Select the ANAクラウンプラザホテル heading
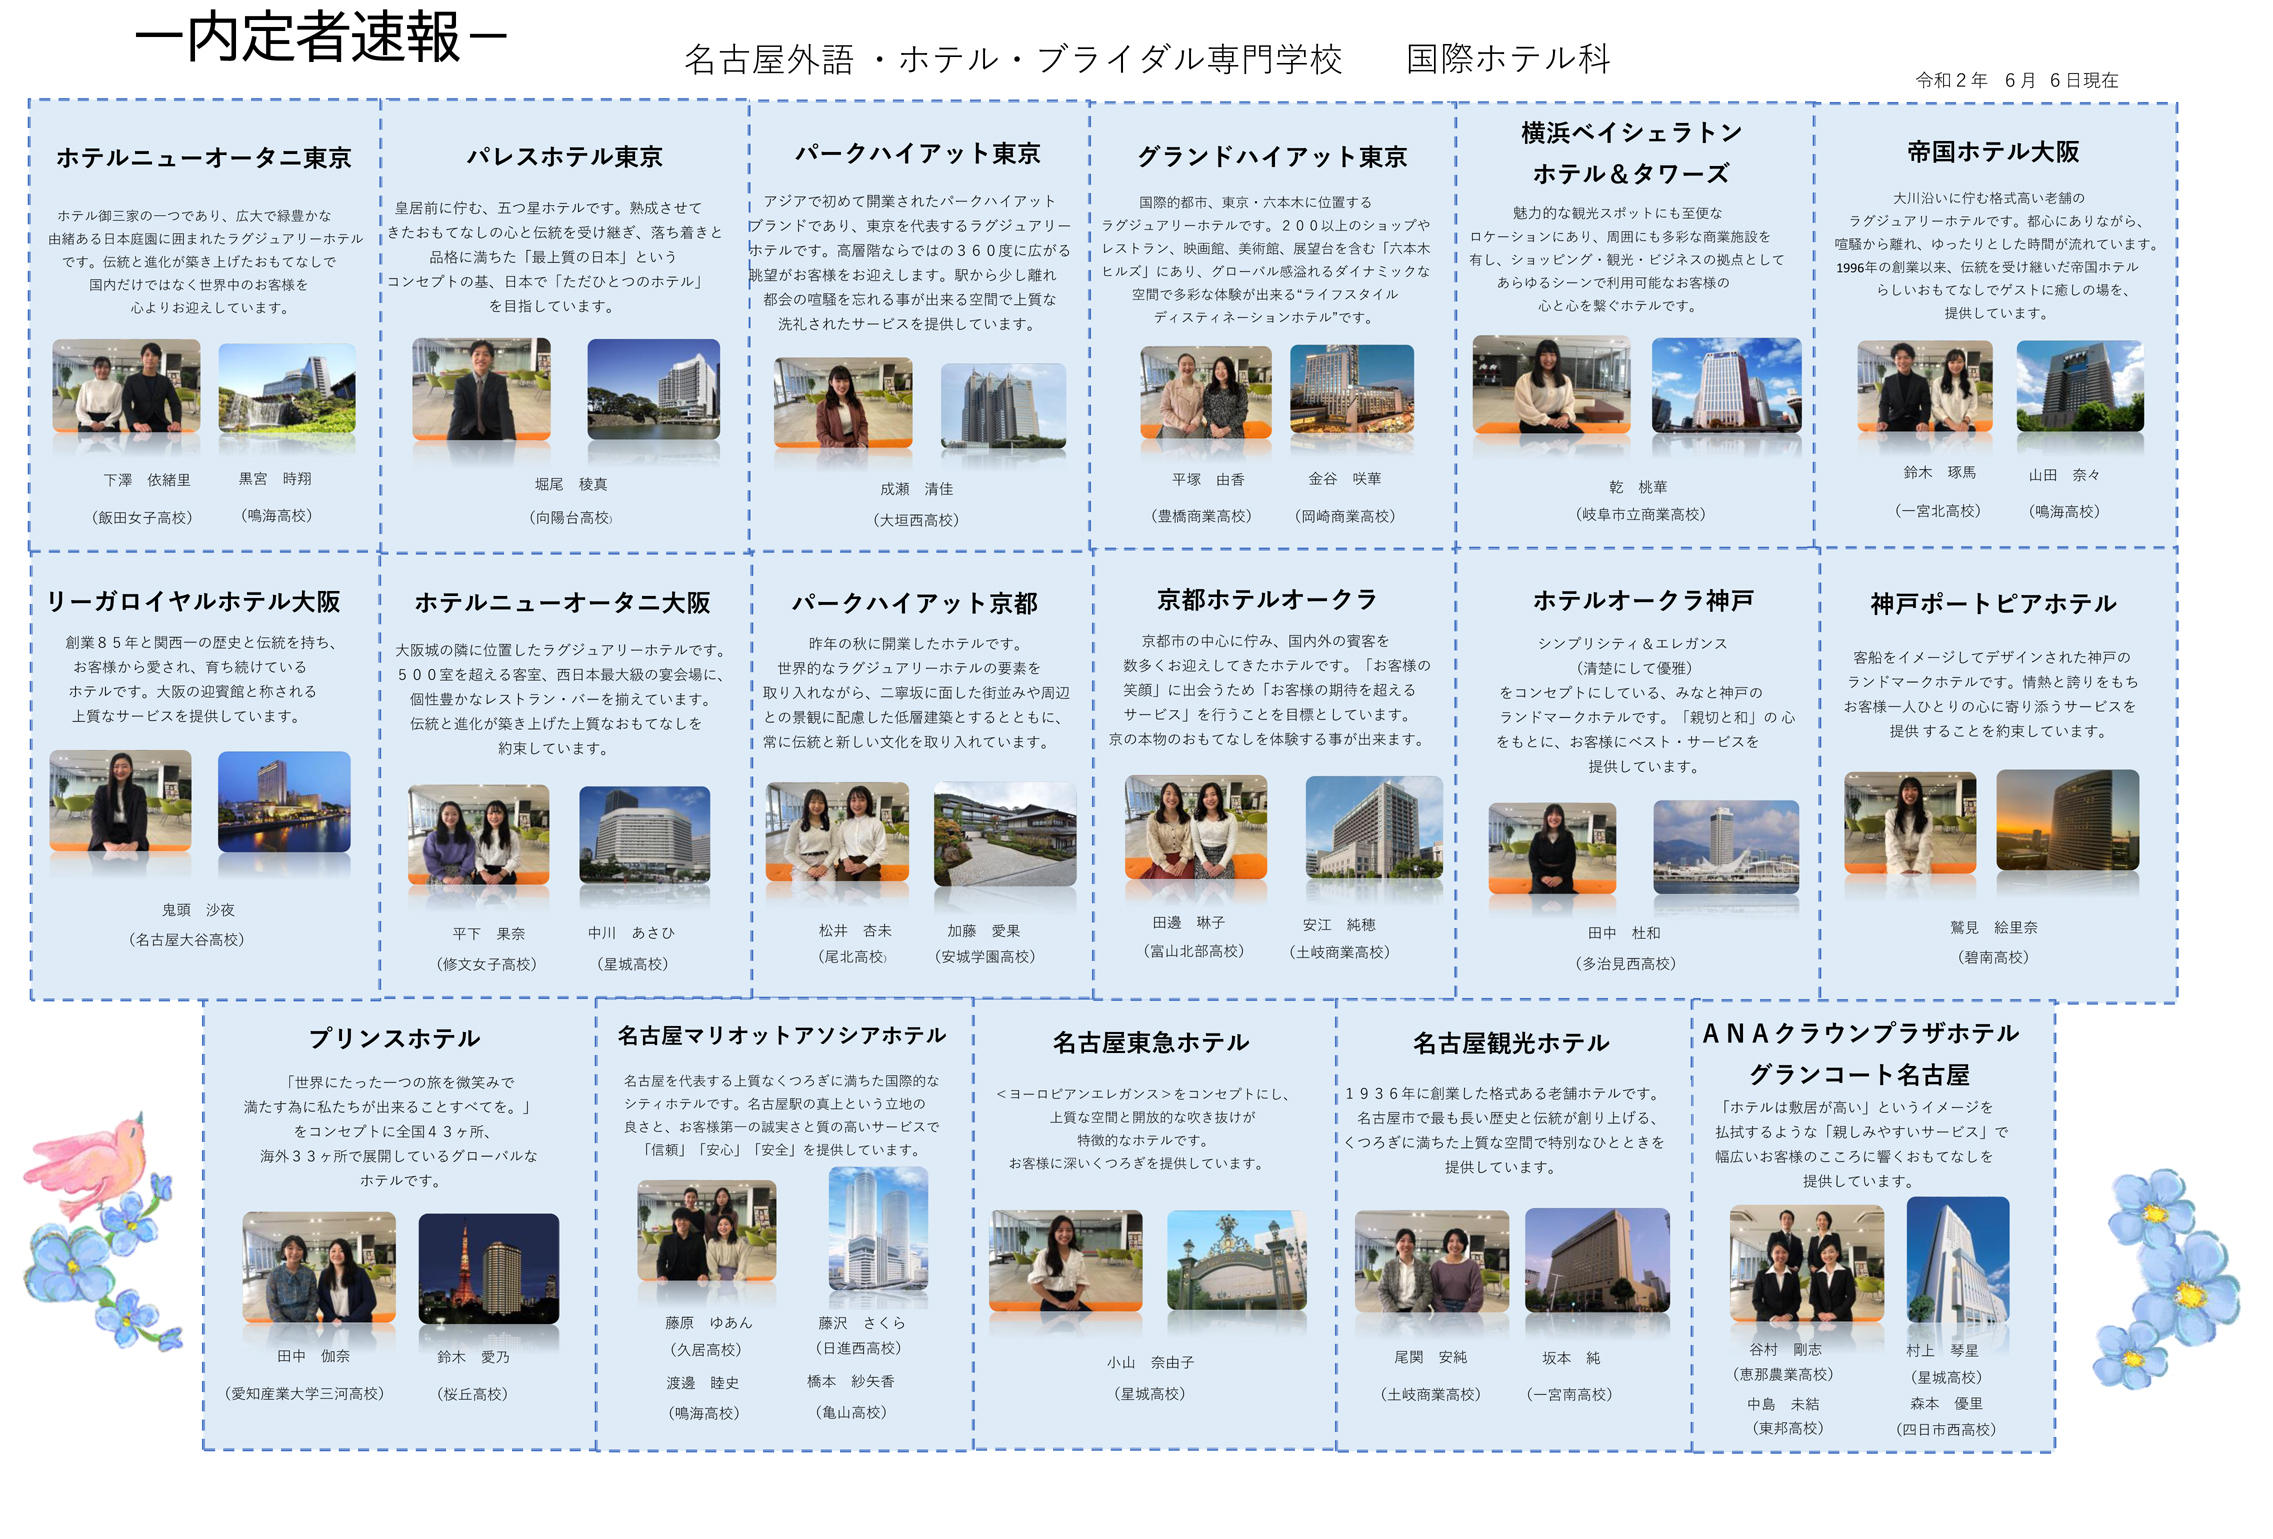 pyautogui.click(x=1860, y=1034)
